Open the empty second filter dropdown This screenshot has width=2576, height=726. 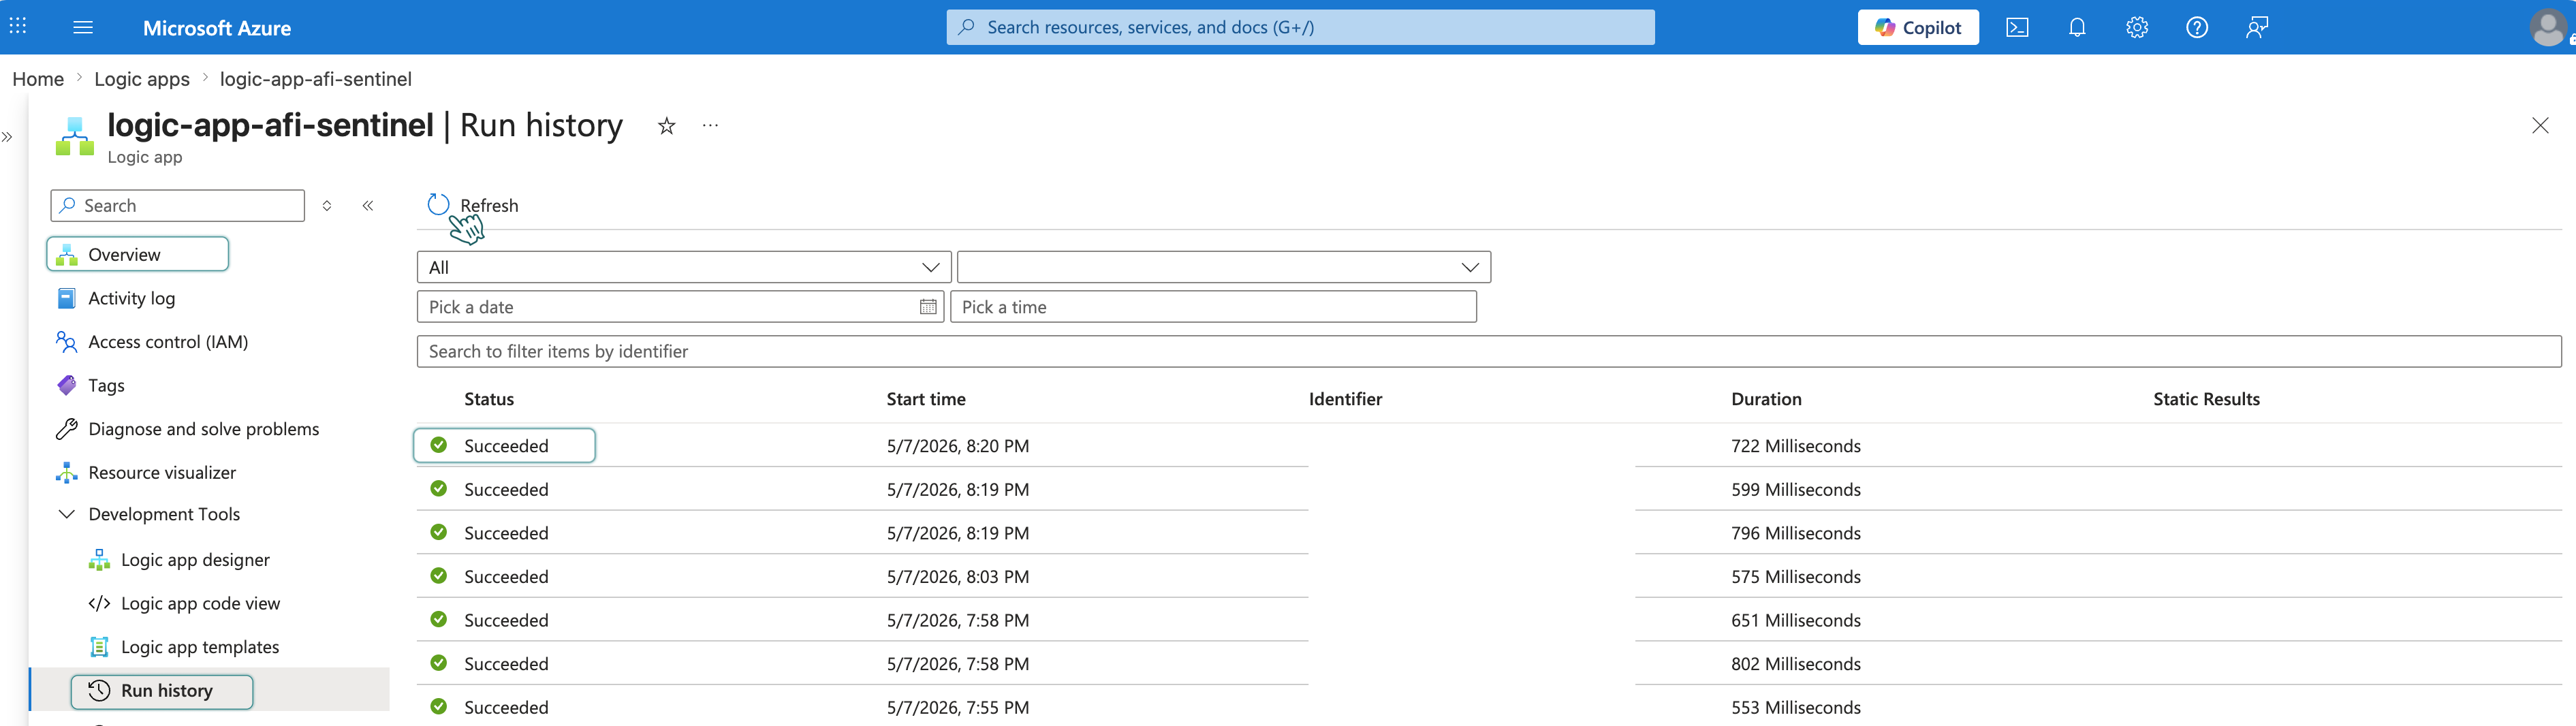click(x=1224, y=267)
